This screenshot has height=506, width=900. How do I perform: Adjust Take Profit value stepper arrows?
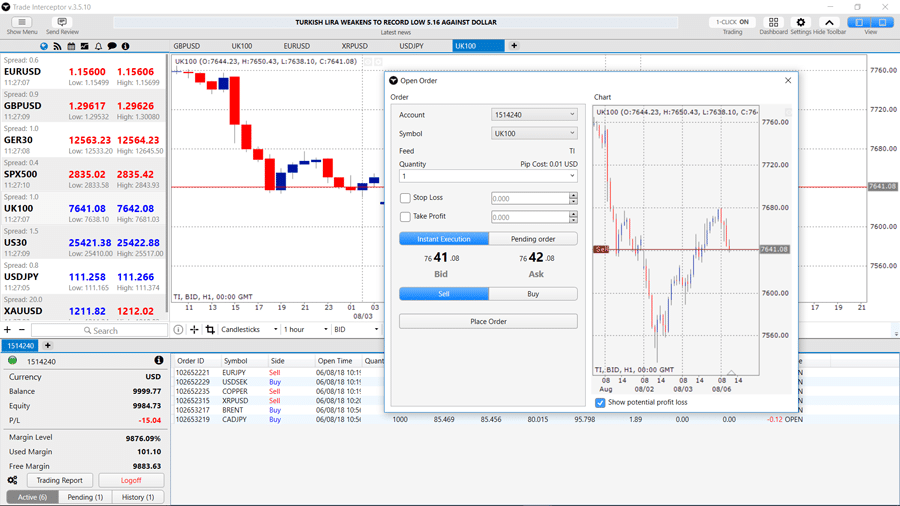click(573, 217)
